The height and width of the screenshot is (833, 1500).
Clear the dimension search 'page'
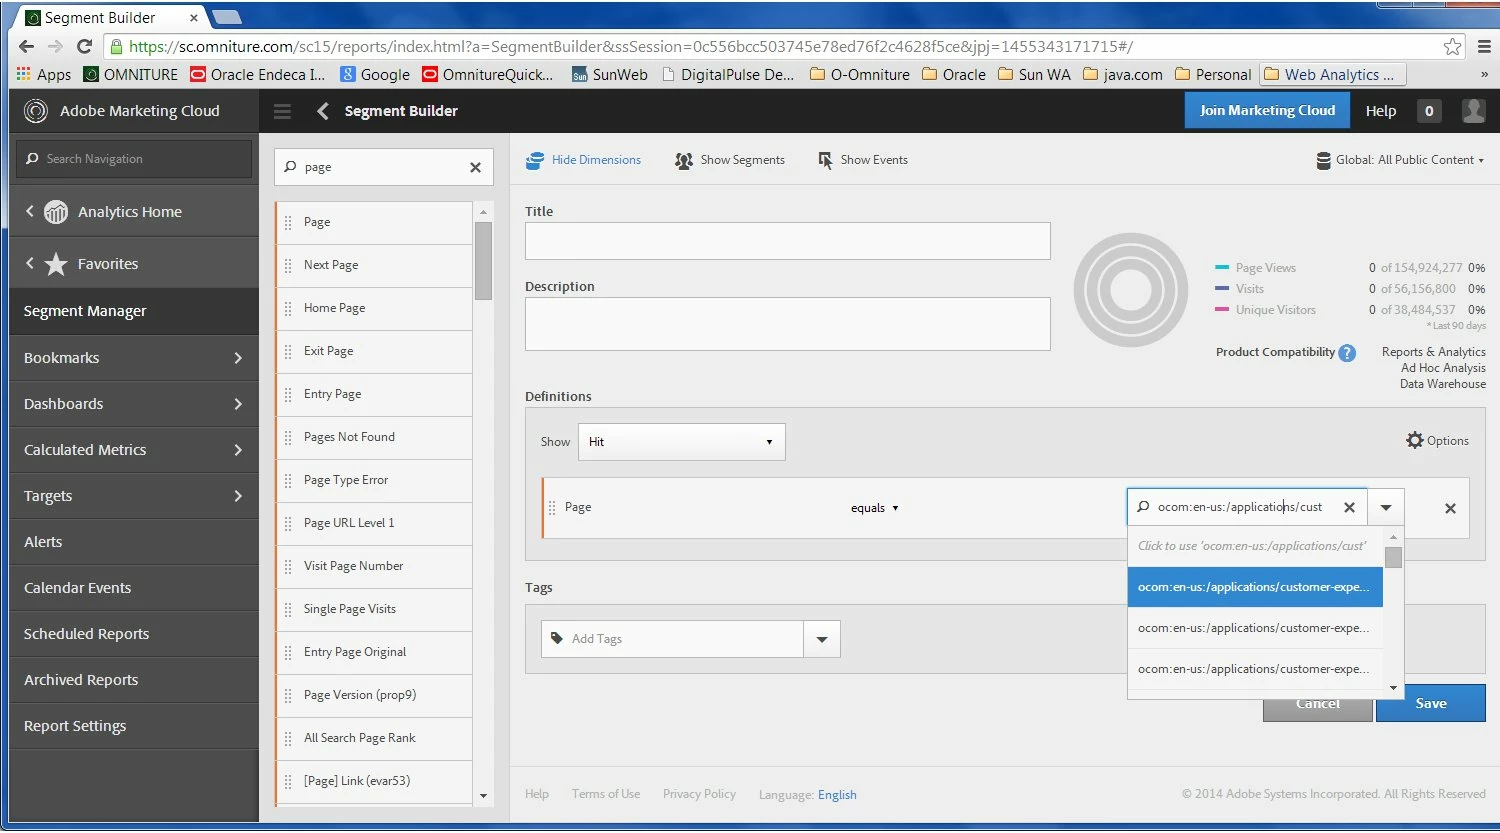tap(476, 168)
